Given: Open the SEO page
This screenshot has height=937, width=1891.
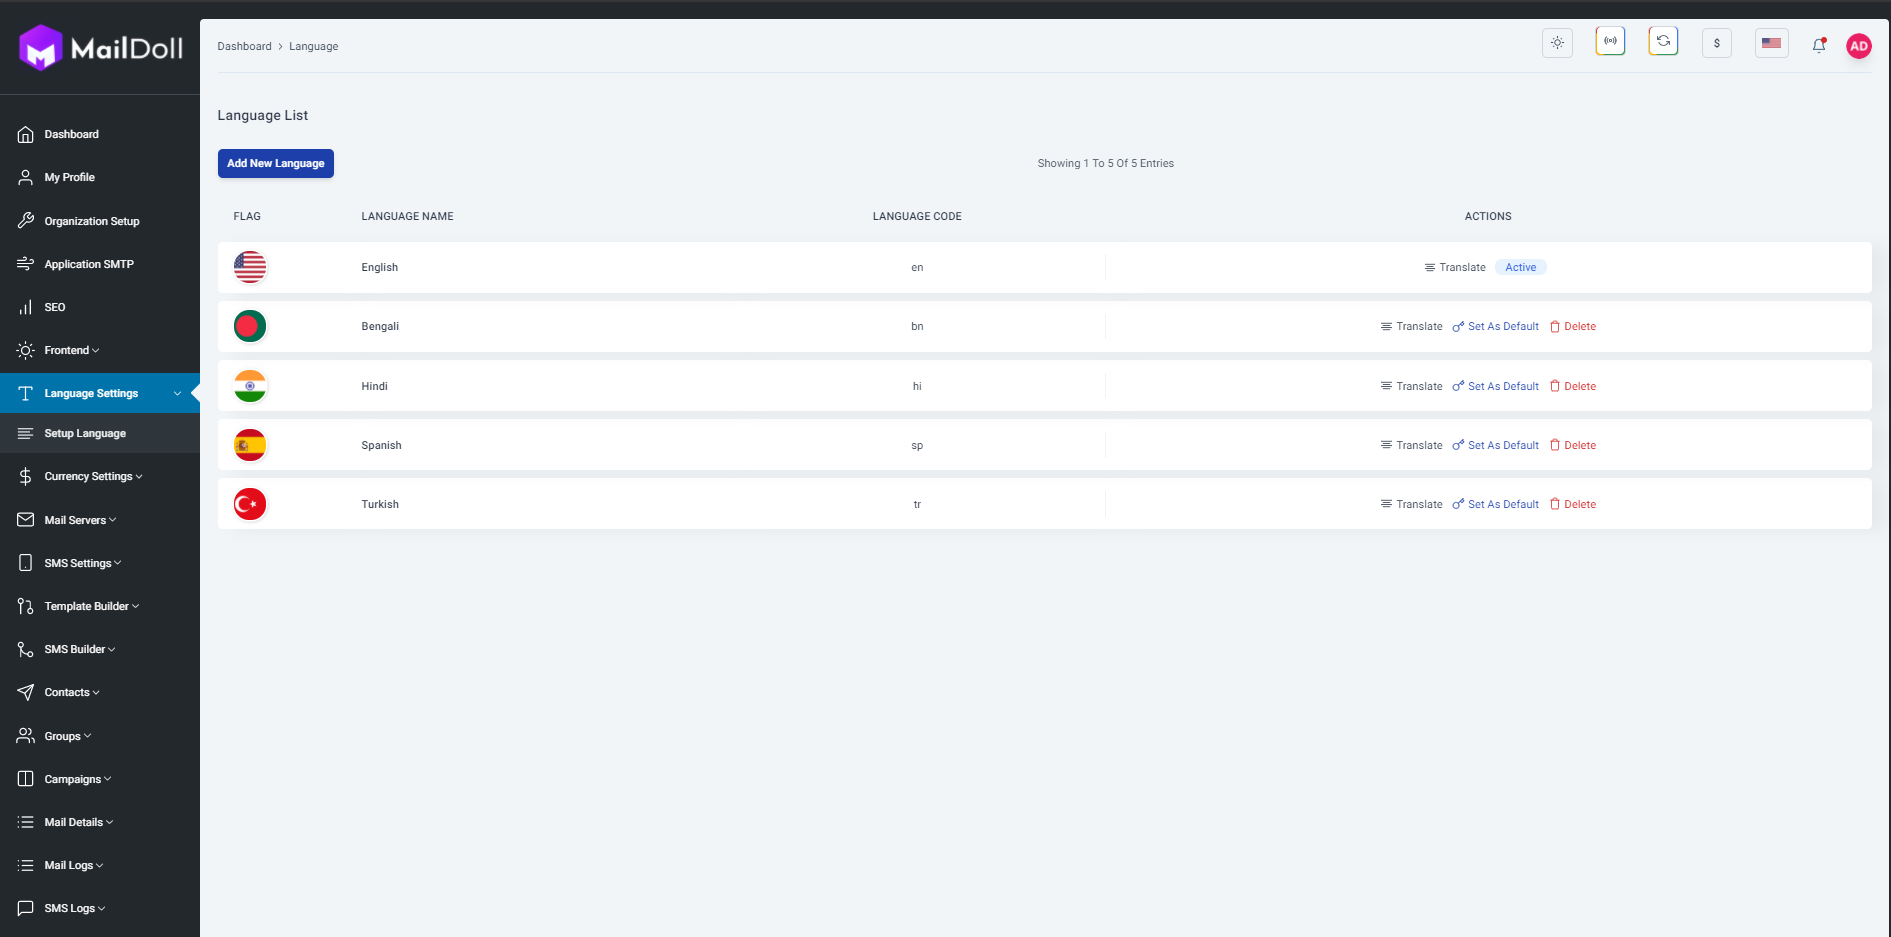Looking at the screenshot, I should (55, 307).
